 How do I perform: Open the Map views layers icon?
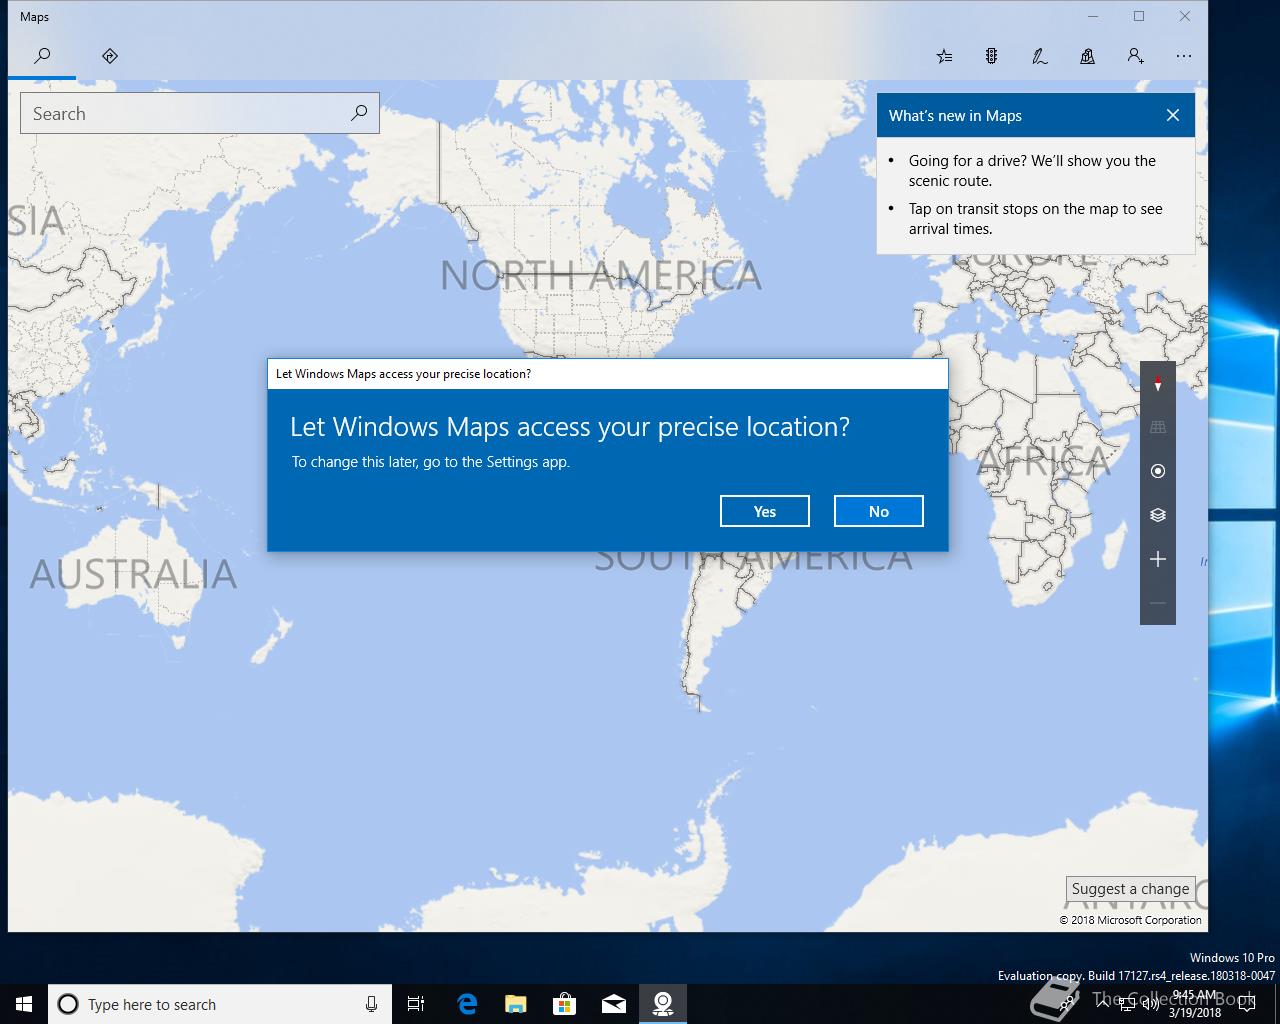tap(1158, 515)
